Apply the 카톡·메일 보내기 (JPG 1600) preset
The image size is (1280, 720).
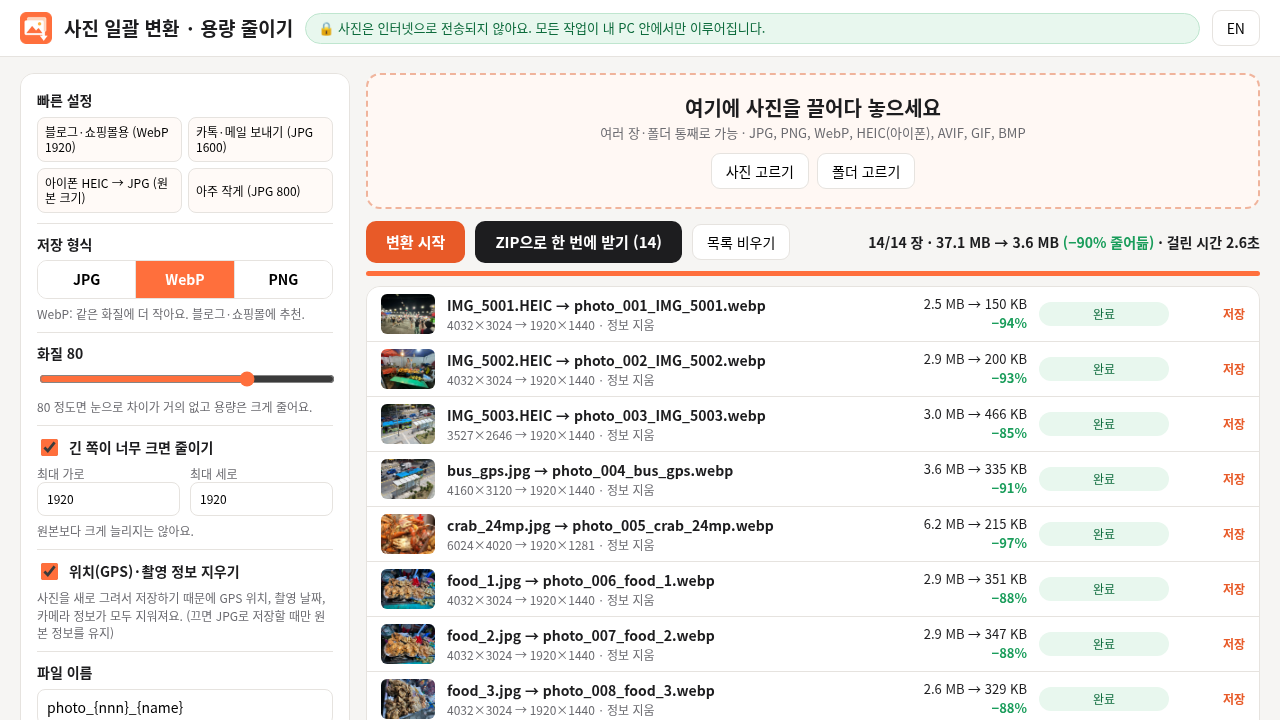pyautogui.click(x=260, y=139)
